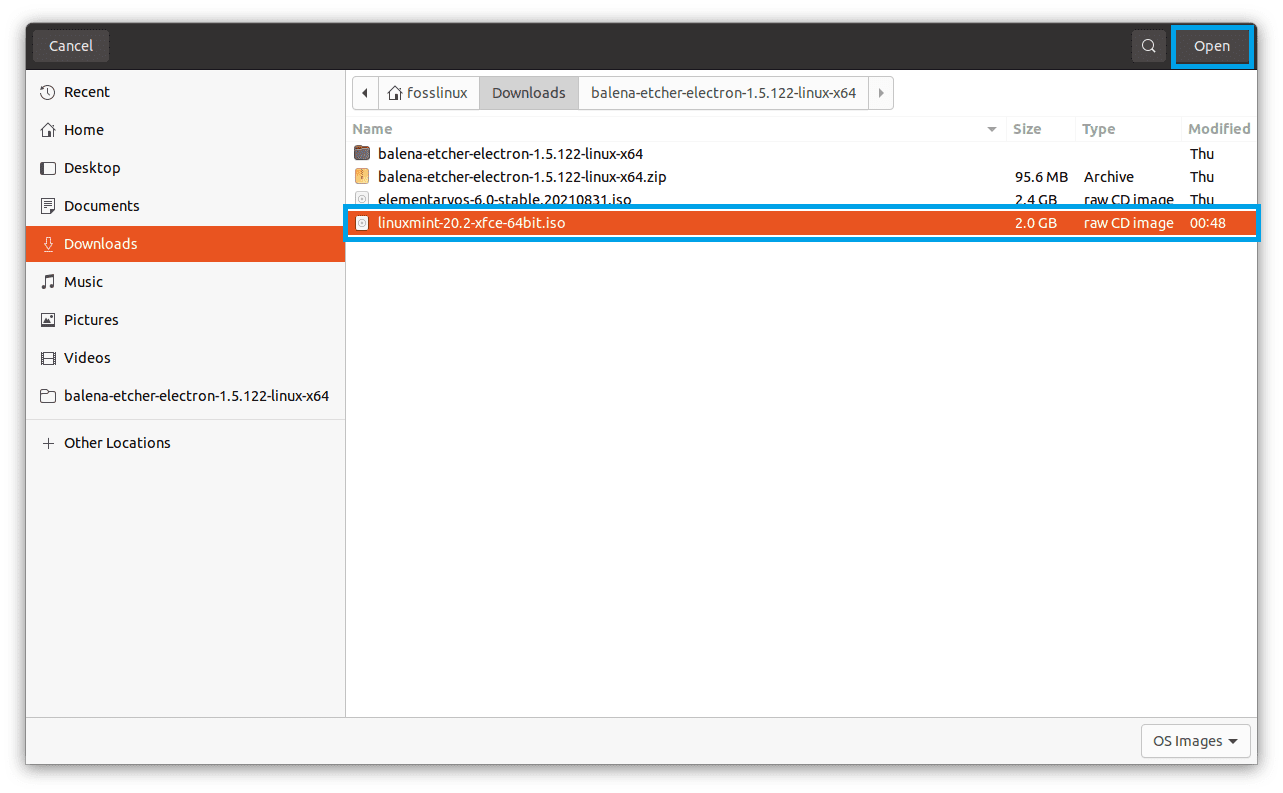Screen dimensions: 1283x793
Task: Click the zip archive icon of balena-etcher zip
Action: pos(362,177)
